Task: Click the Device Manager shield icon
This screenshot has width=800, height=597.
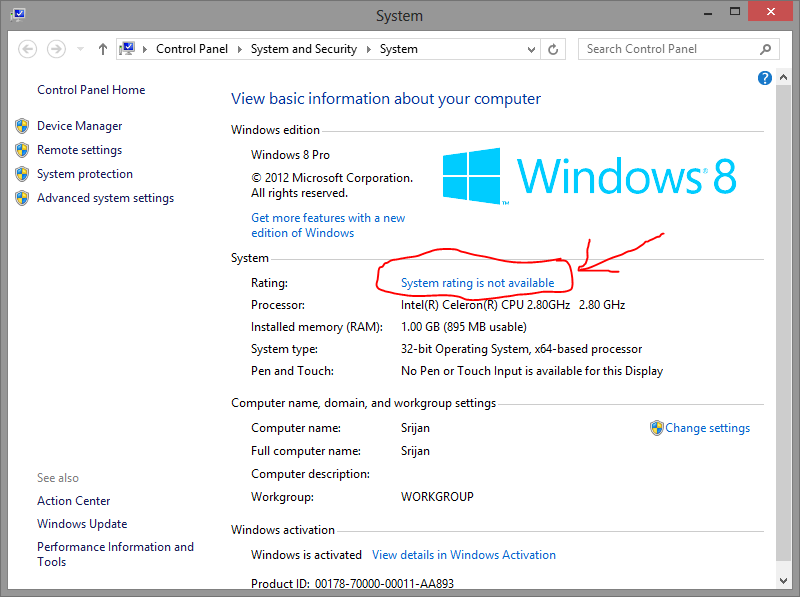Action: click(x=22, y=125)
